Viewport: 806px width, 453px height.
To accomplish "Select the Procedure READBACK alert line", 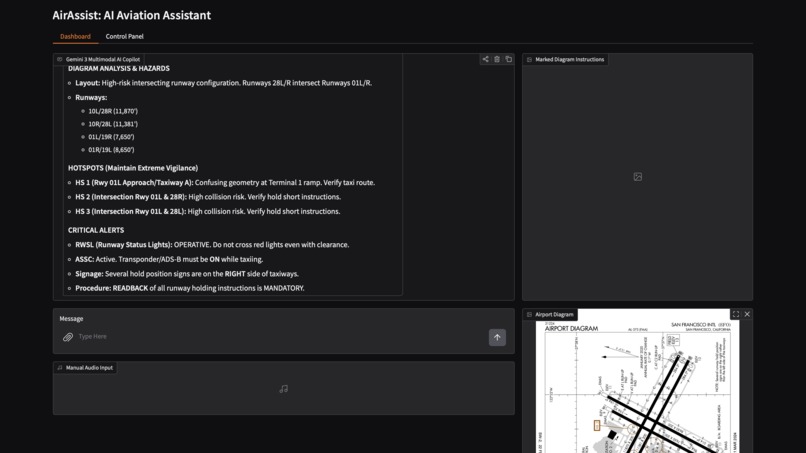I will point(190,288).
